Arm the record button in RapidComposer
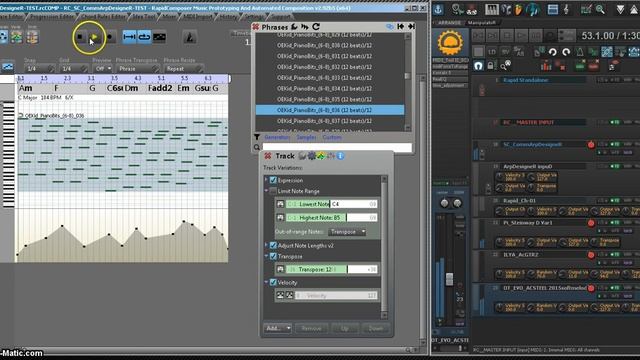The width and height of the screenshot is (640, 360). coord(109,37)
